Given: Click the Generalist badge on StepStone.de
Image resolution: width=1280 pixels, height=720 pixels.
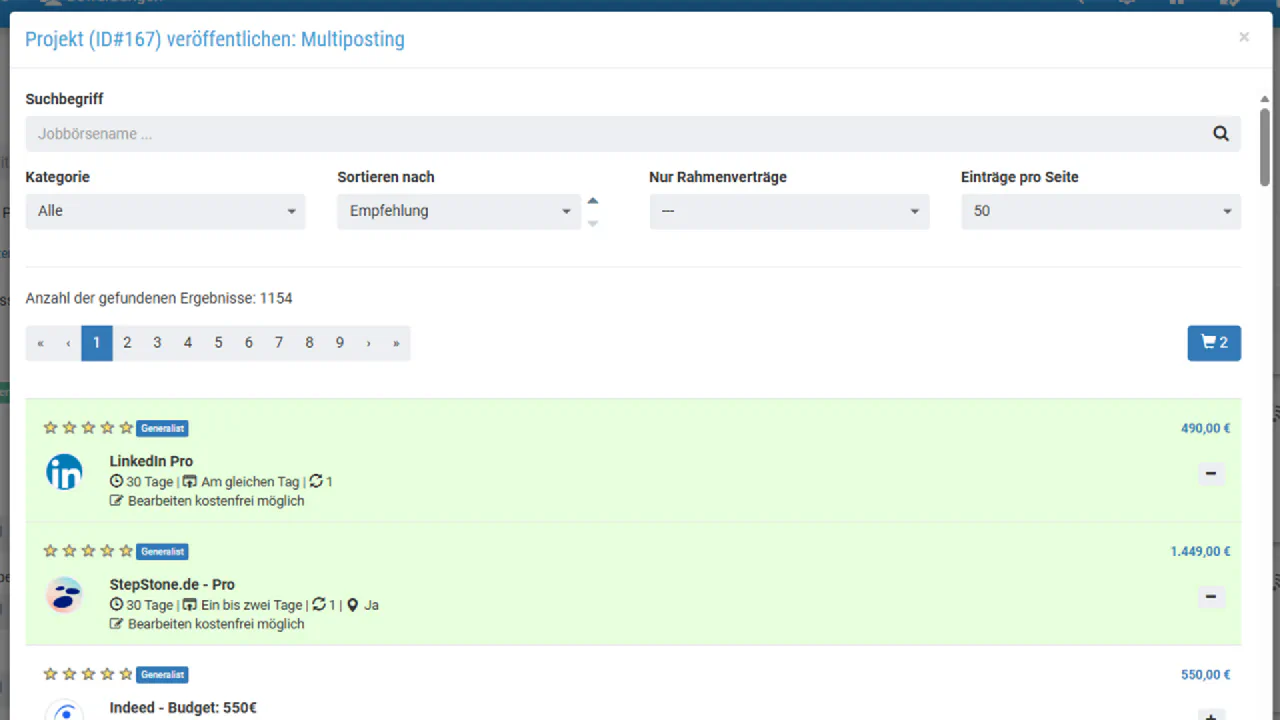Looking at the screenshot, I should pos(162,551).
